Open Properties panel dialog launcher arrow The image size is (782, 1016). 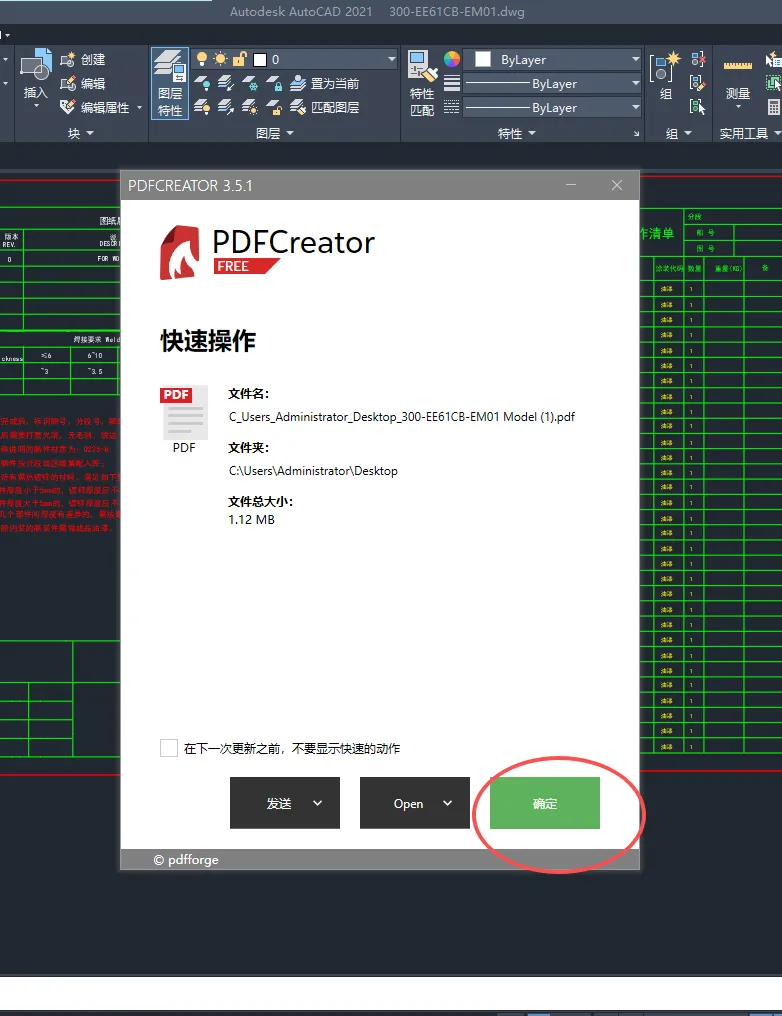click(636, 133)
